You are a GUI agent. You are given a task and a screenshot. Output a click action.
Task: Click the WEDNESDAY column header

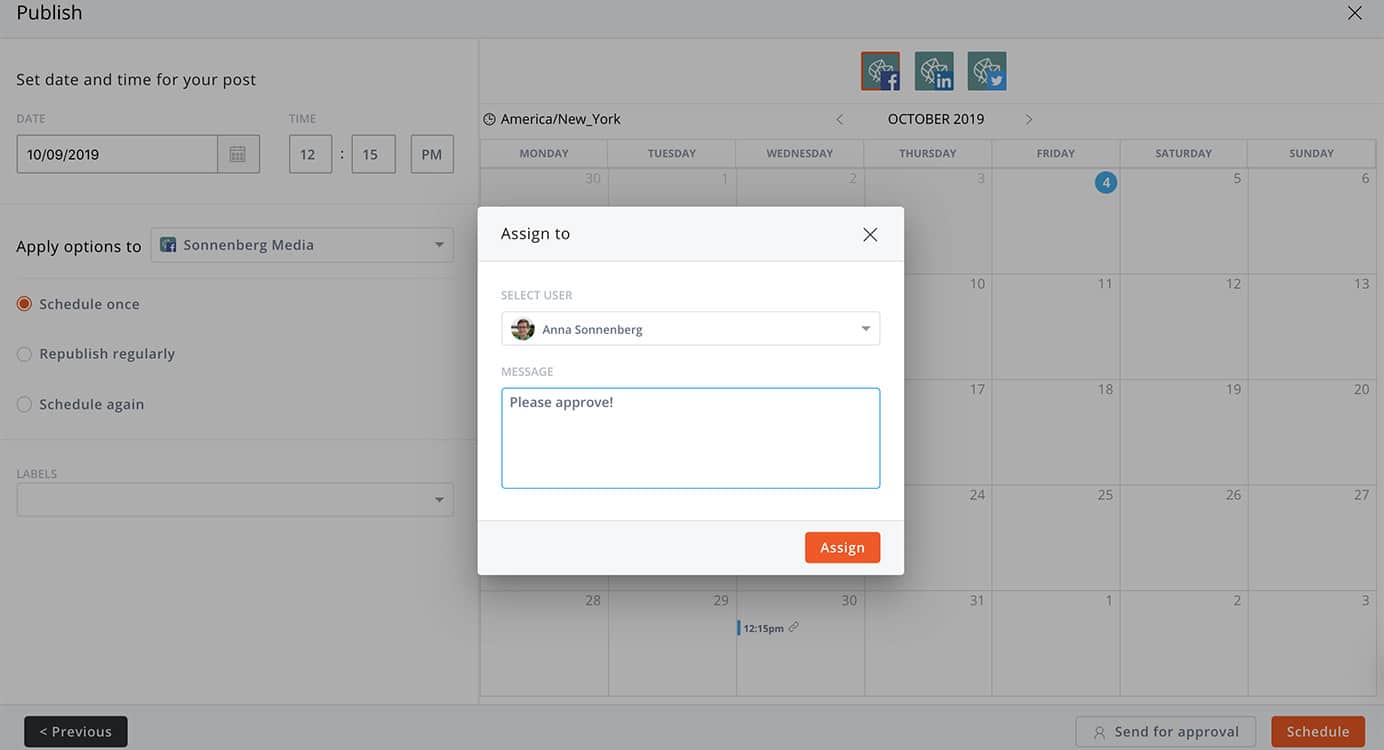coord(800,153)
